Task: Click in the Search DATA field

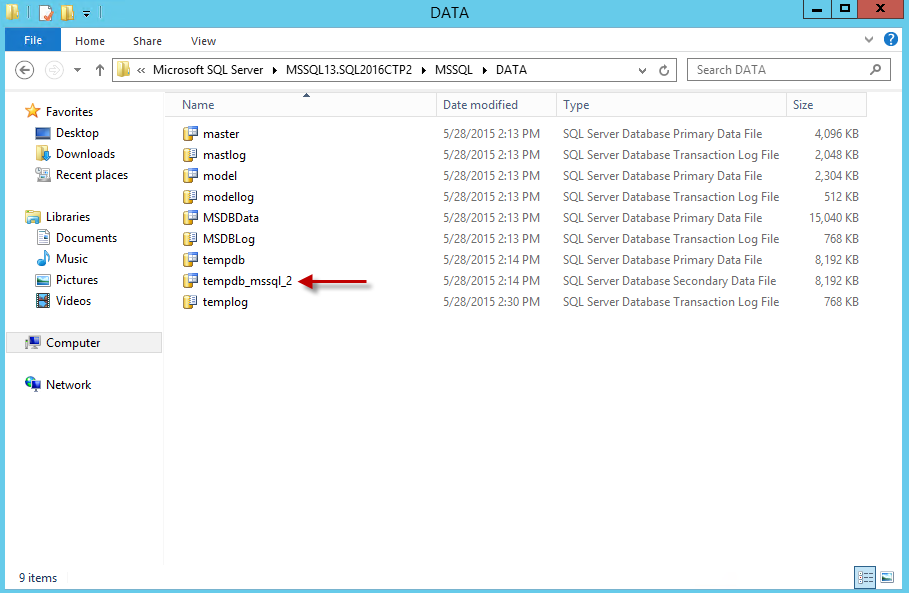Action: click(x=778, y=70)
